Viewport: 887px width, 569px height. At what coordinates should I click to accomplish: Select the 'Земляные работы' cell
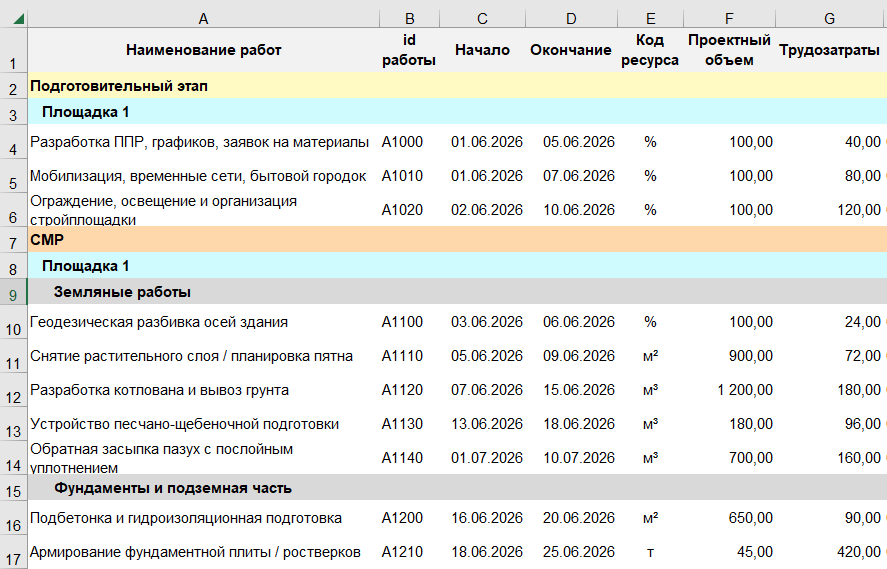(x=204, y=291)
